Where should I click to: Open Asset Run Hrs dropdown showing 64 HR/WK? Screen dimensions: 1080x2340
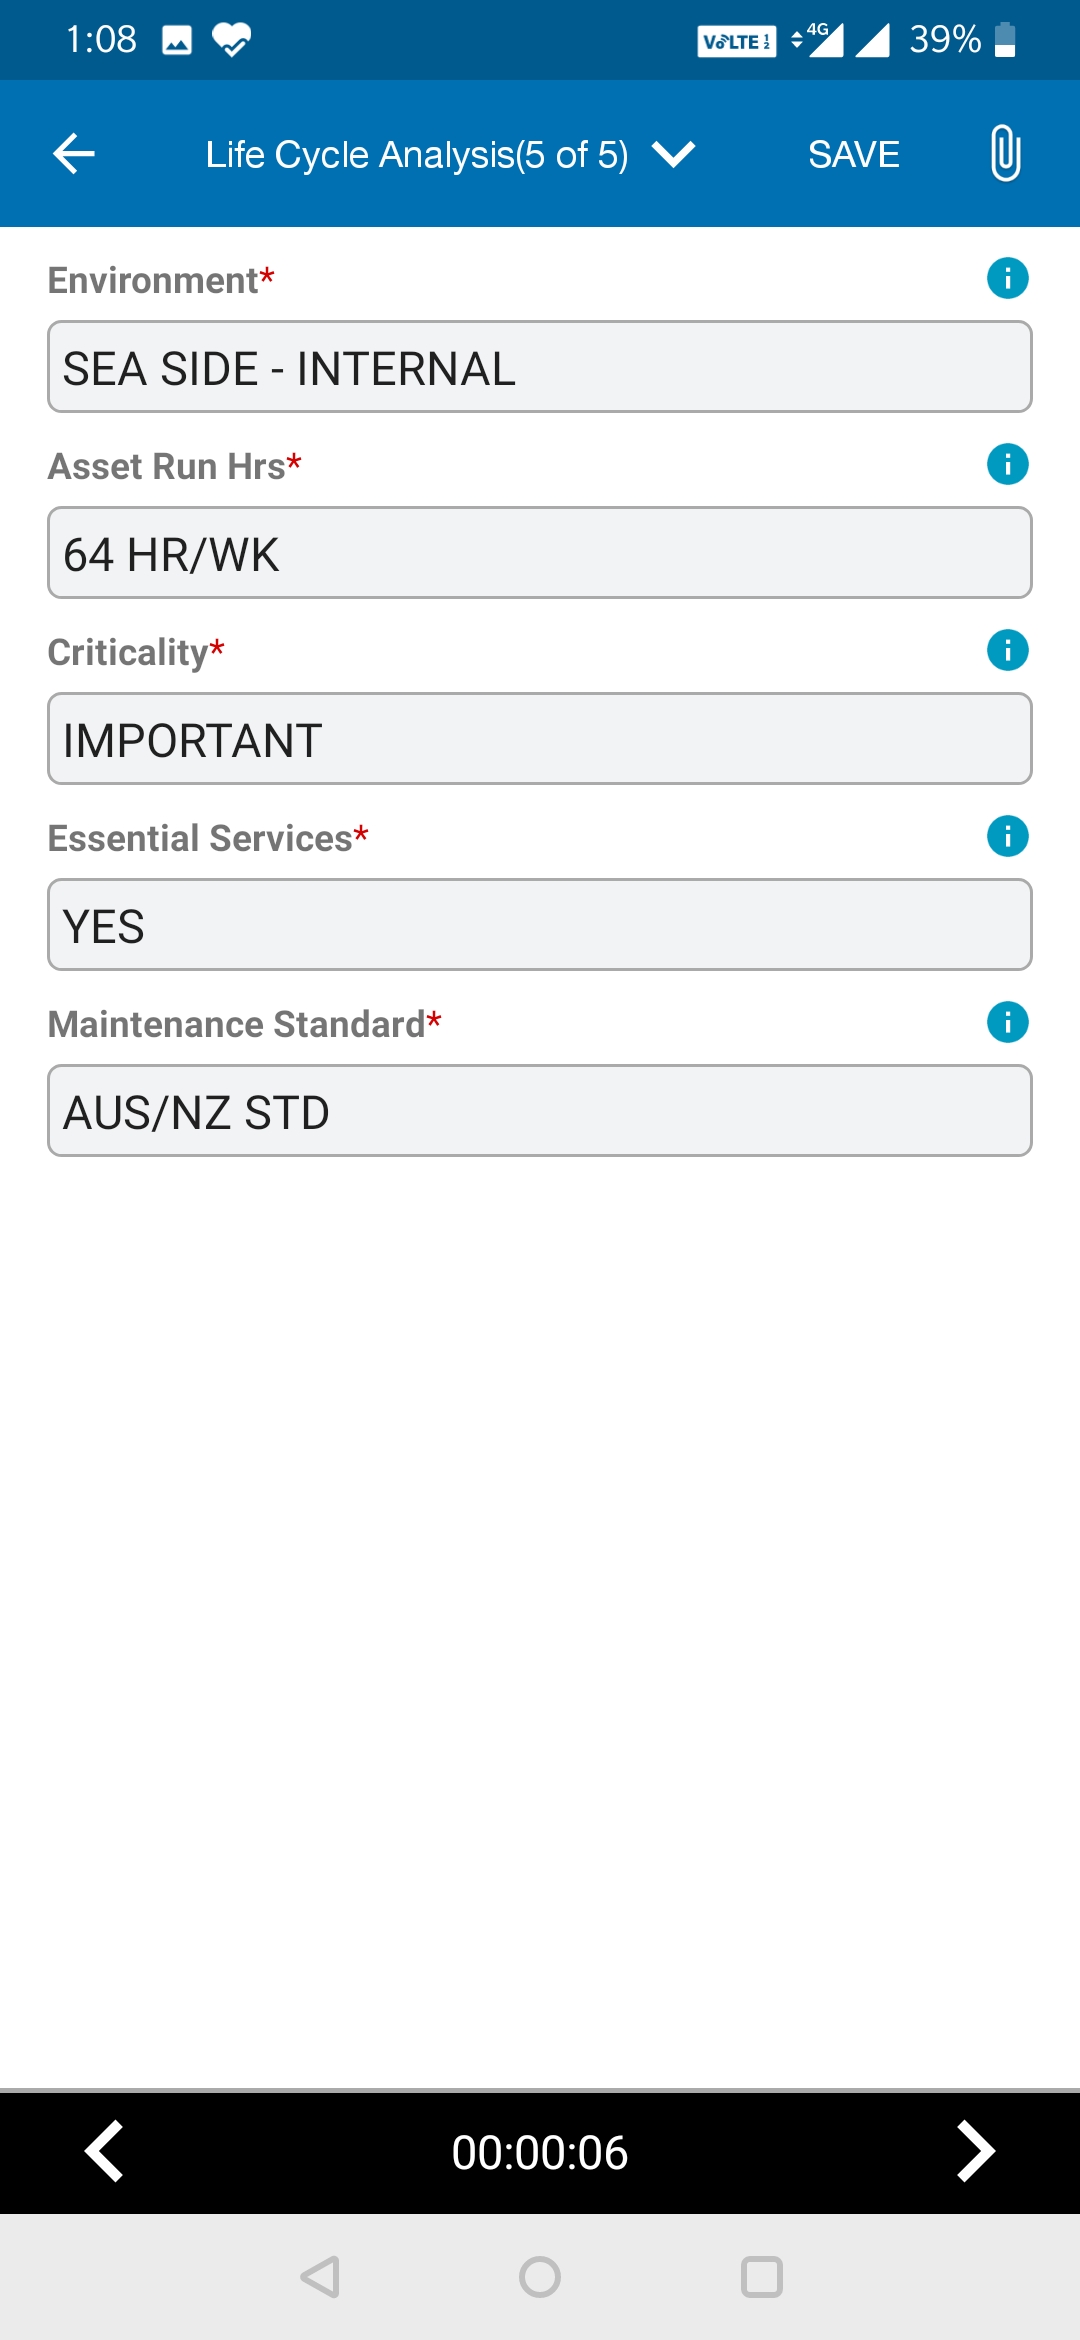coord(540,553)
